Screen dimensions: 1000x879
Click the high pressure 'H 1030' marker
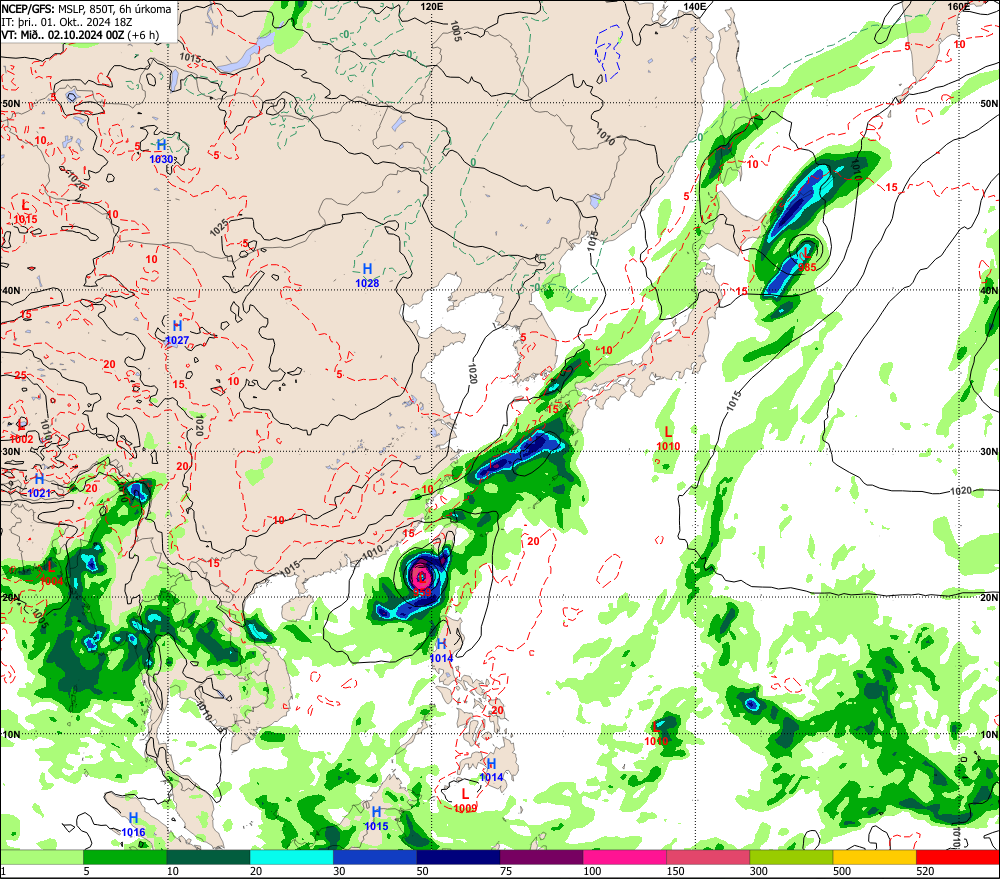161,152
